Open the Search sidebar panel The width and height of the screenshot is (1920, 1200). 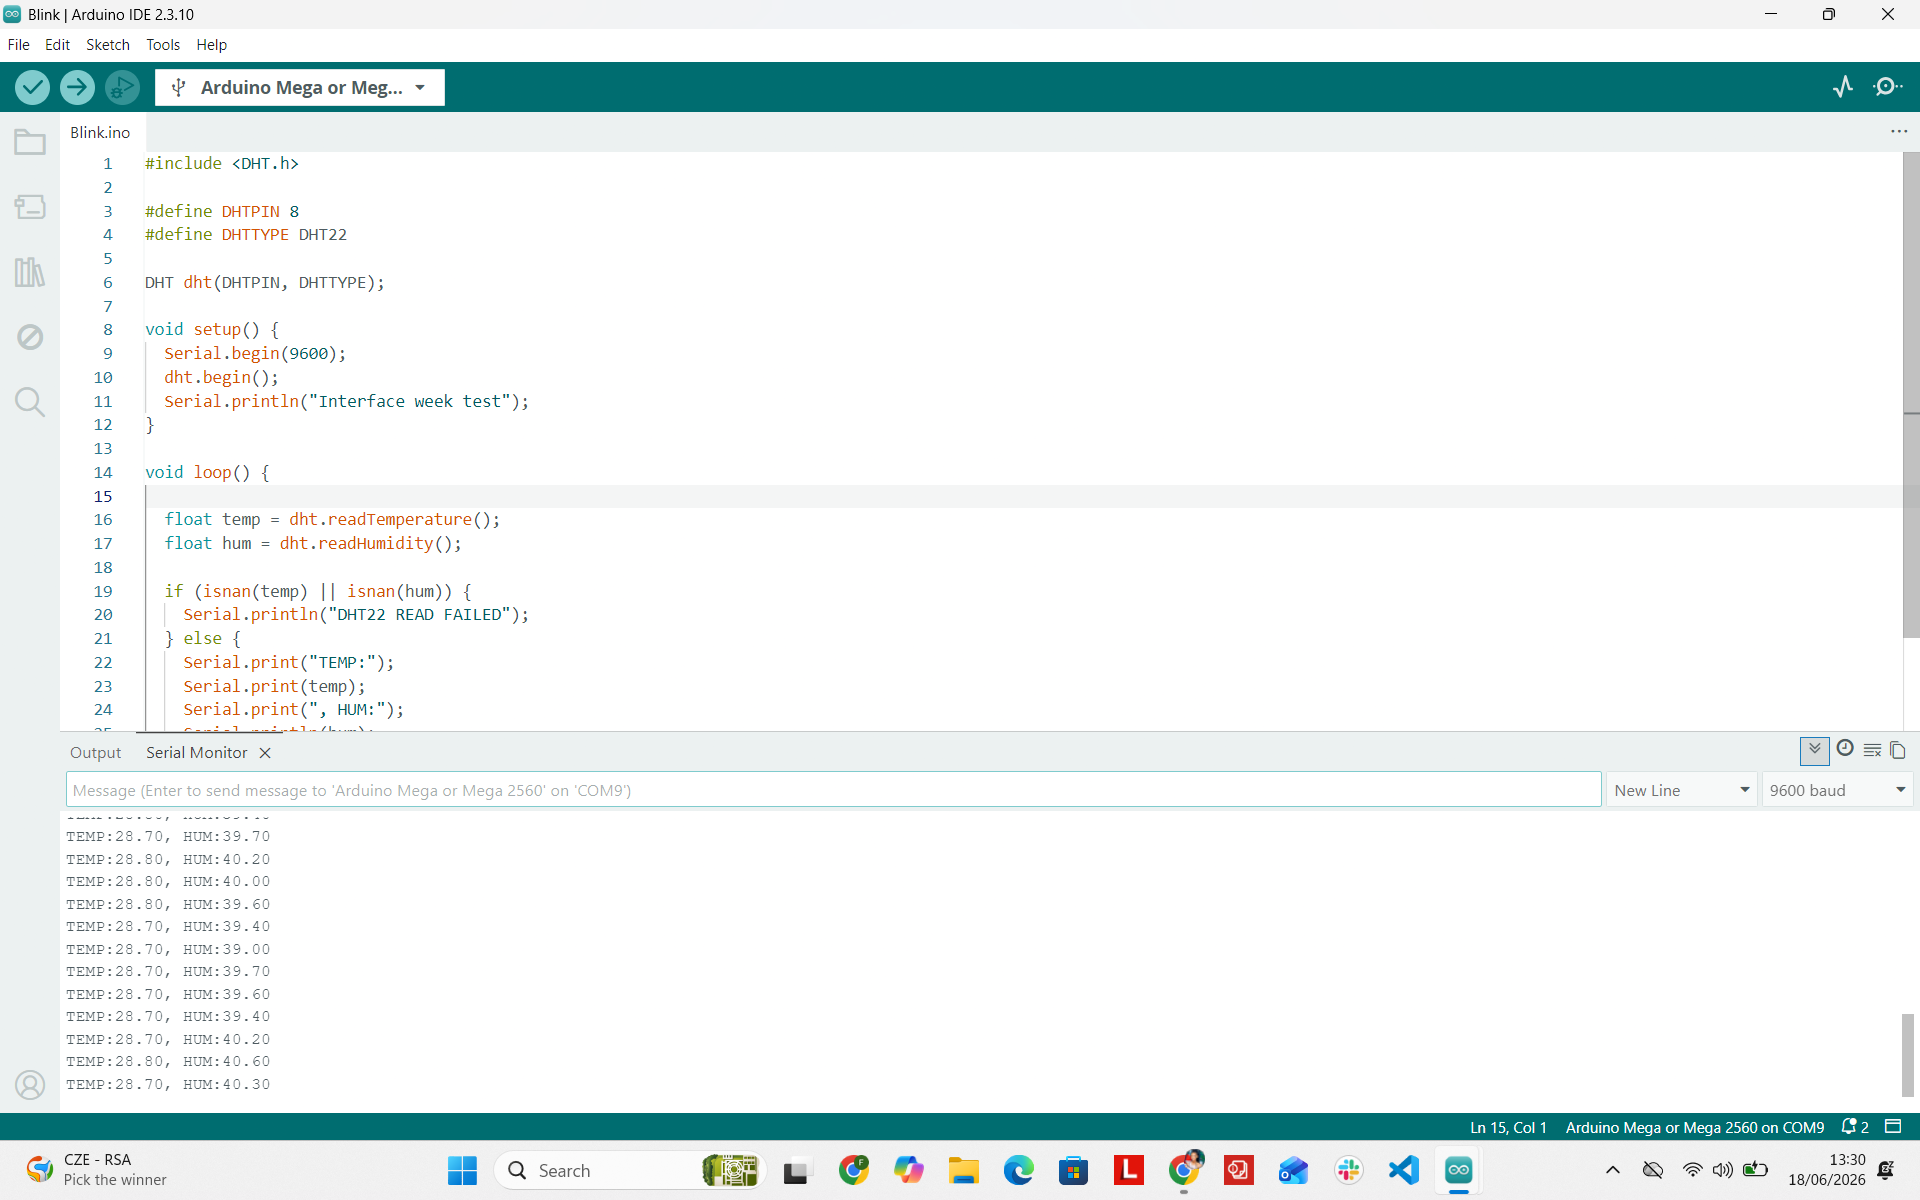pos(30,402)
